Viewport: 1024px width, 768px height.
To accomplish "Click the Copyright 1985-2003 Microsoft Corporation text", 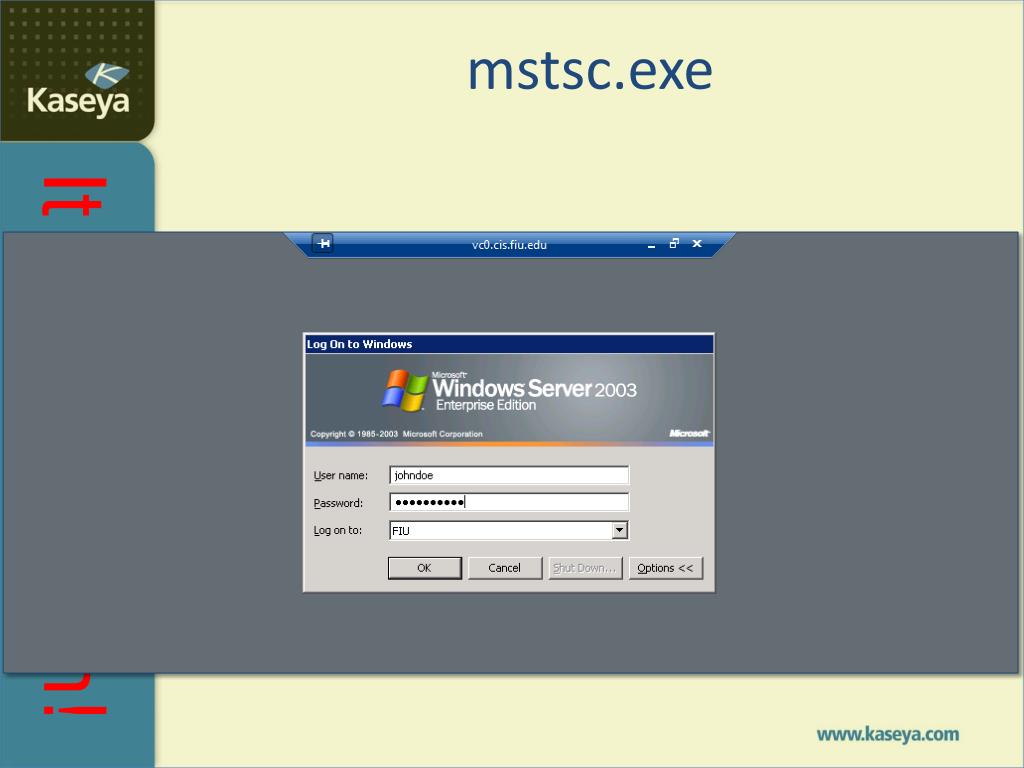I will pyautogui.click(x=396, y=434).
